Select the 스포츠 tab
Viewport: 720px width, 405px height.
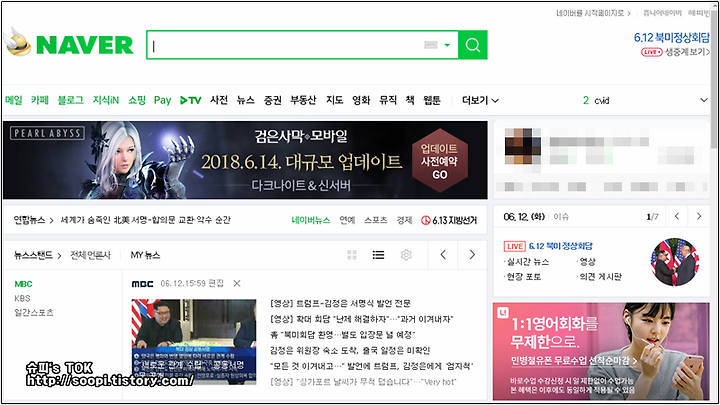pos(376,220)
